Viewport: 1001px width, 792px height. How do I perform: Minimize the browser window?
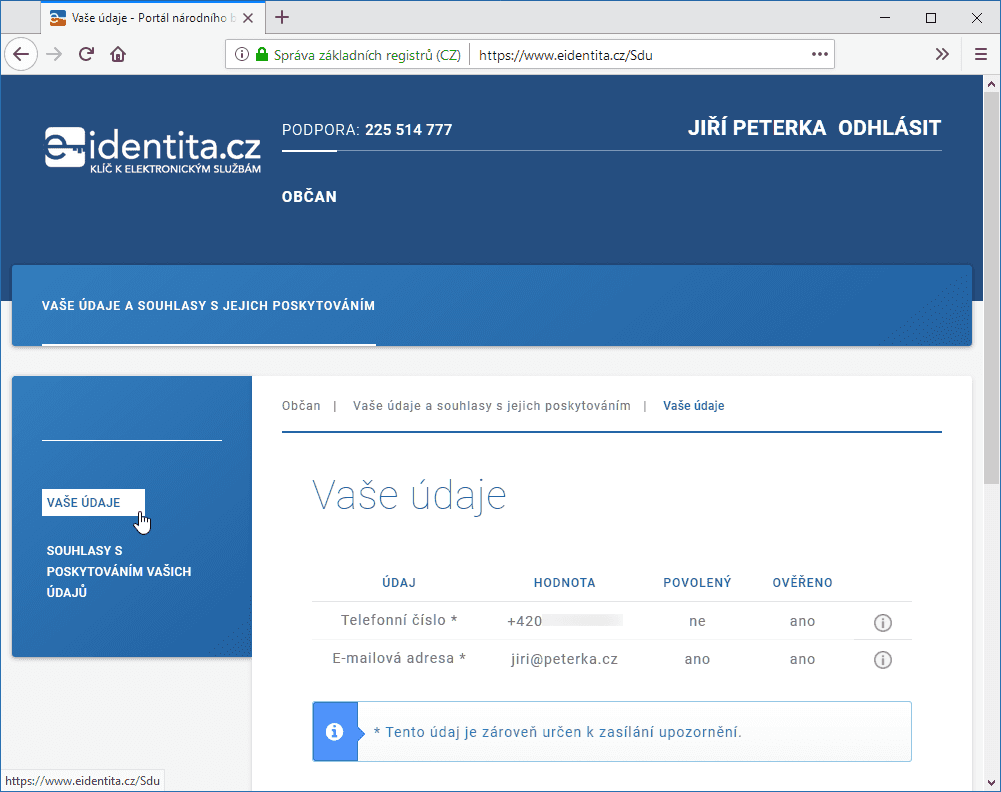[x=885, y=18]
